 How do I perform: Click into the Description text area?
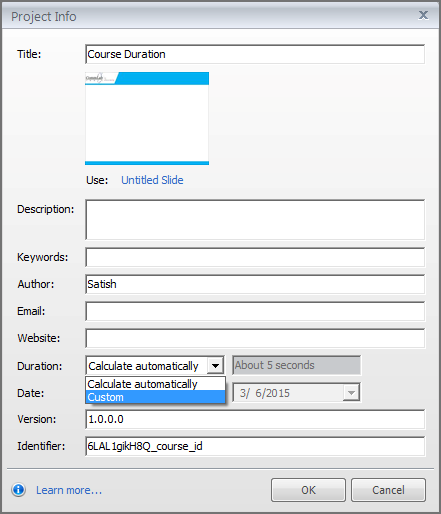pyautogui.click(x=255, y=220)
